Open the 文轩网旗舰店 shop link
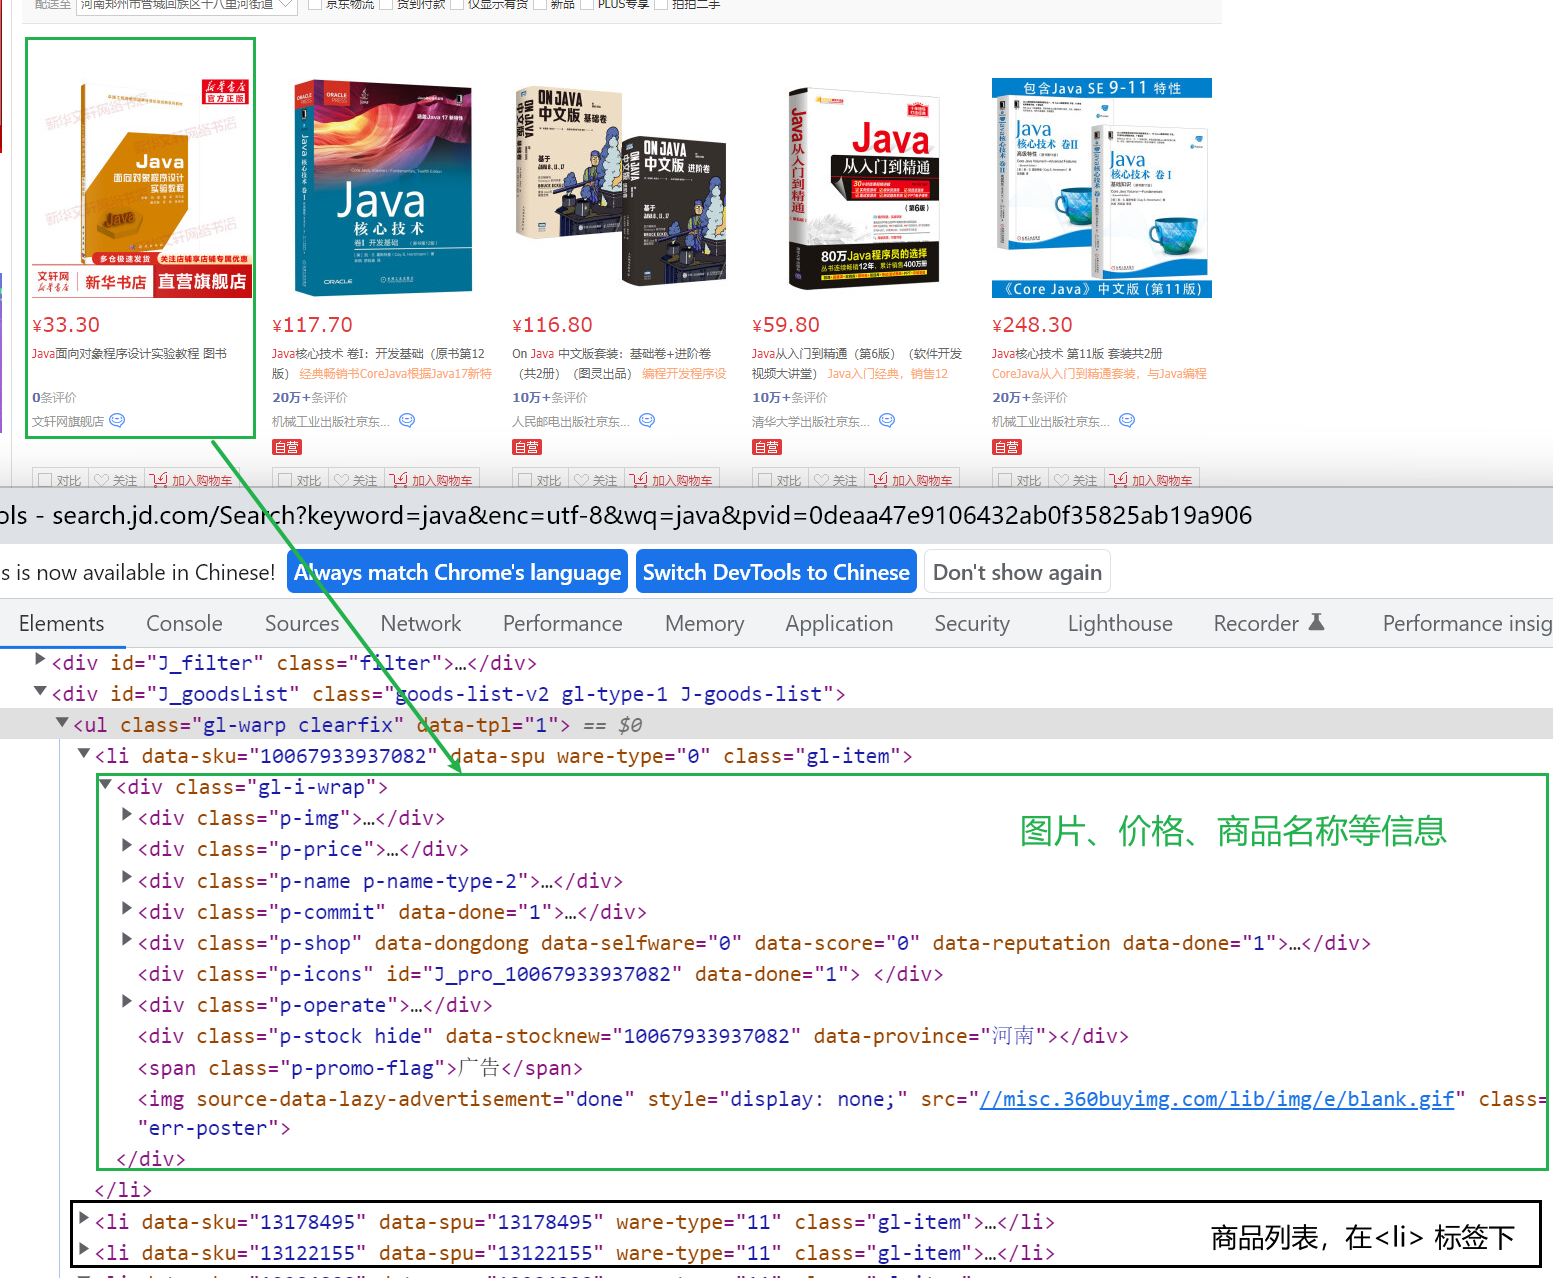Image resolution: width=1553 pixels, height=1278 pixels. (68, 422)
